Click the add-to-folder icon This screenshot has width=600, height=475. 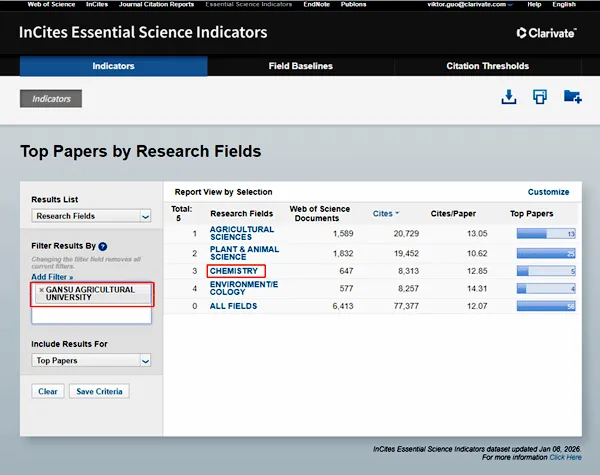tap(572, 97)
